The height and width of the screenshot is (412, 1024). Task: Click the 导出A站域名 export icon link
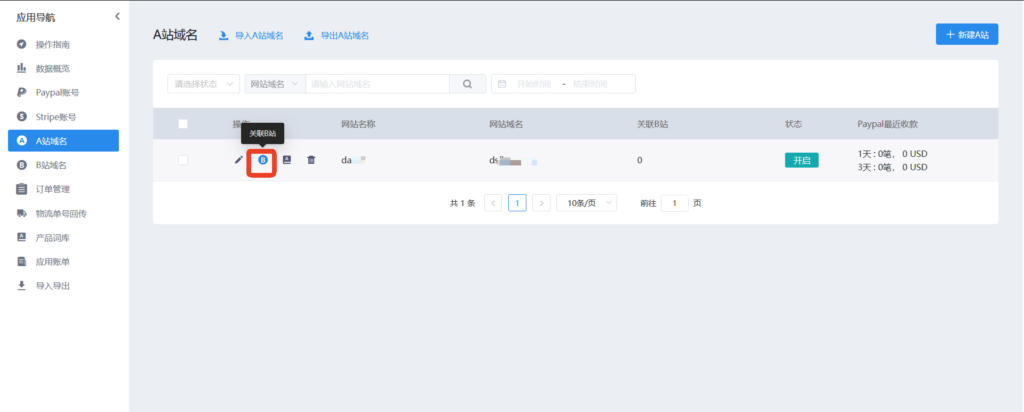pos(336,35)
